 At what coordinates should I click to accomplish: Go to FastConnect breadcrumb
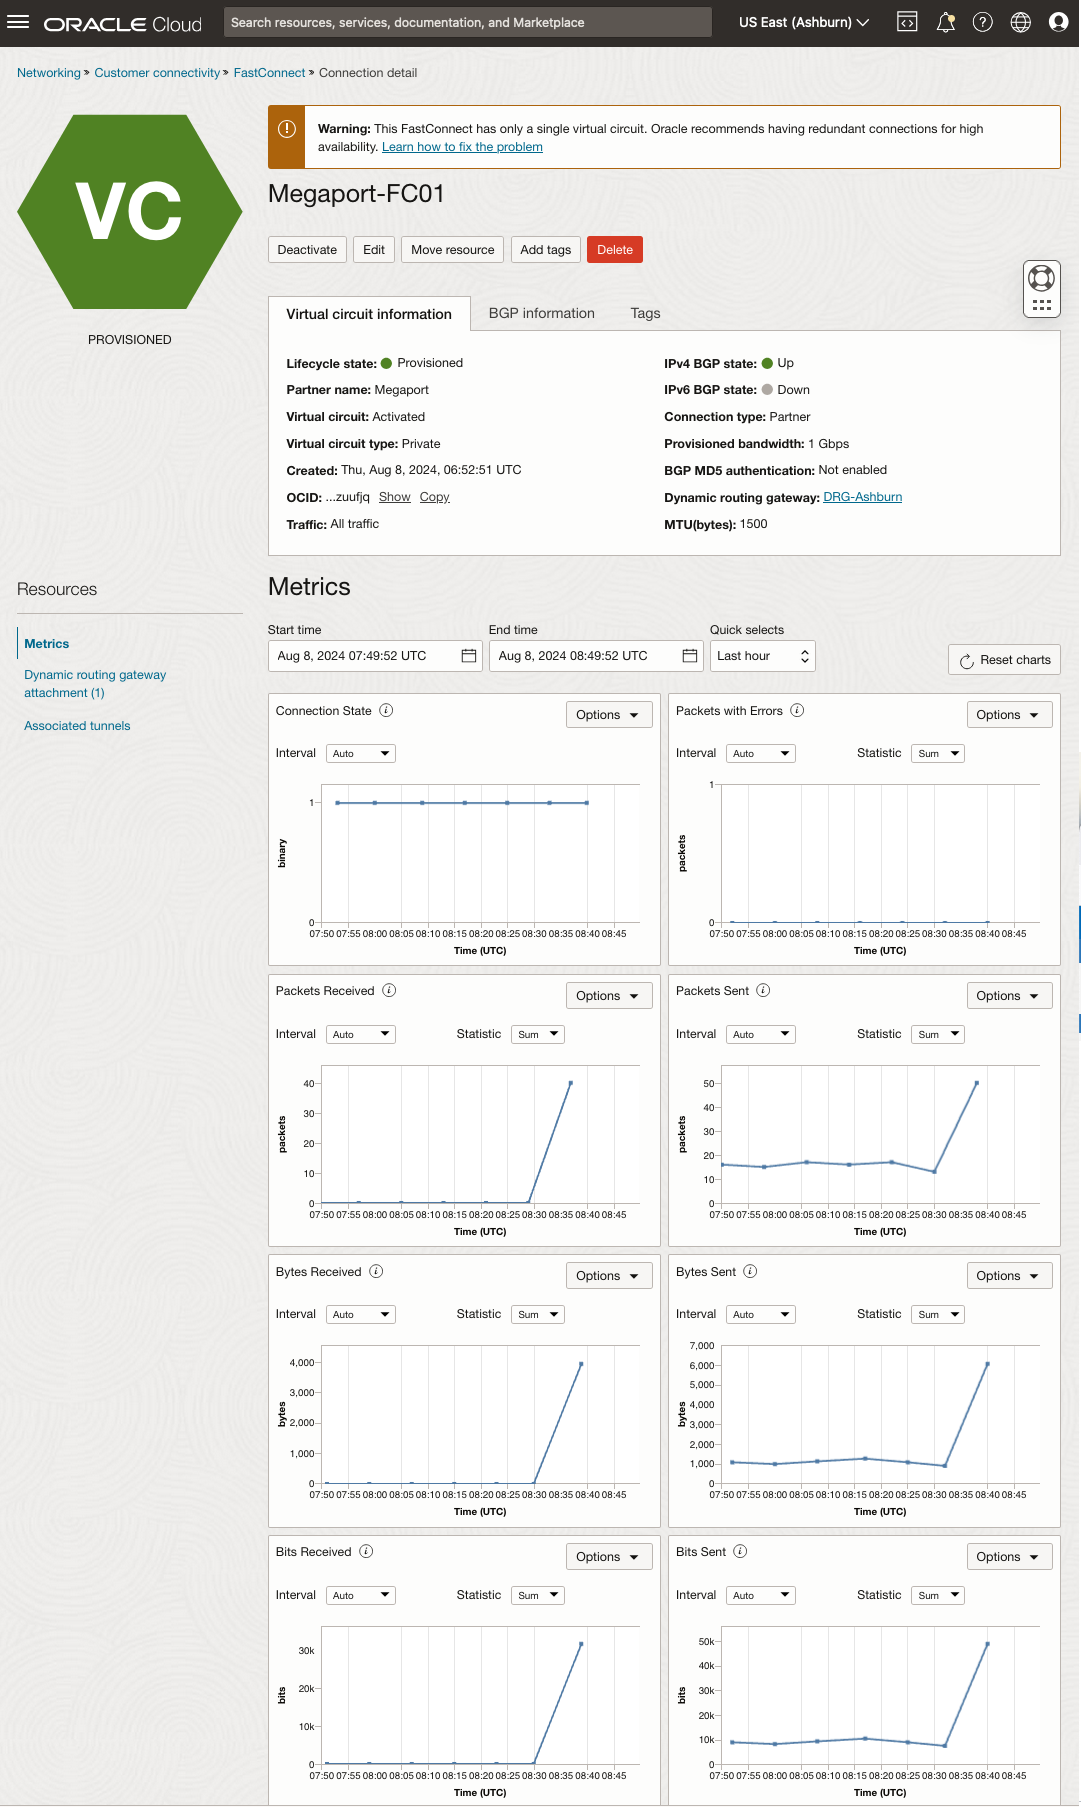270,73
